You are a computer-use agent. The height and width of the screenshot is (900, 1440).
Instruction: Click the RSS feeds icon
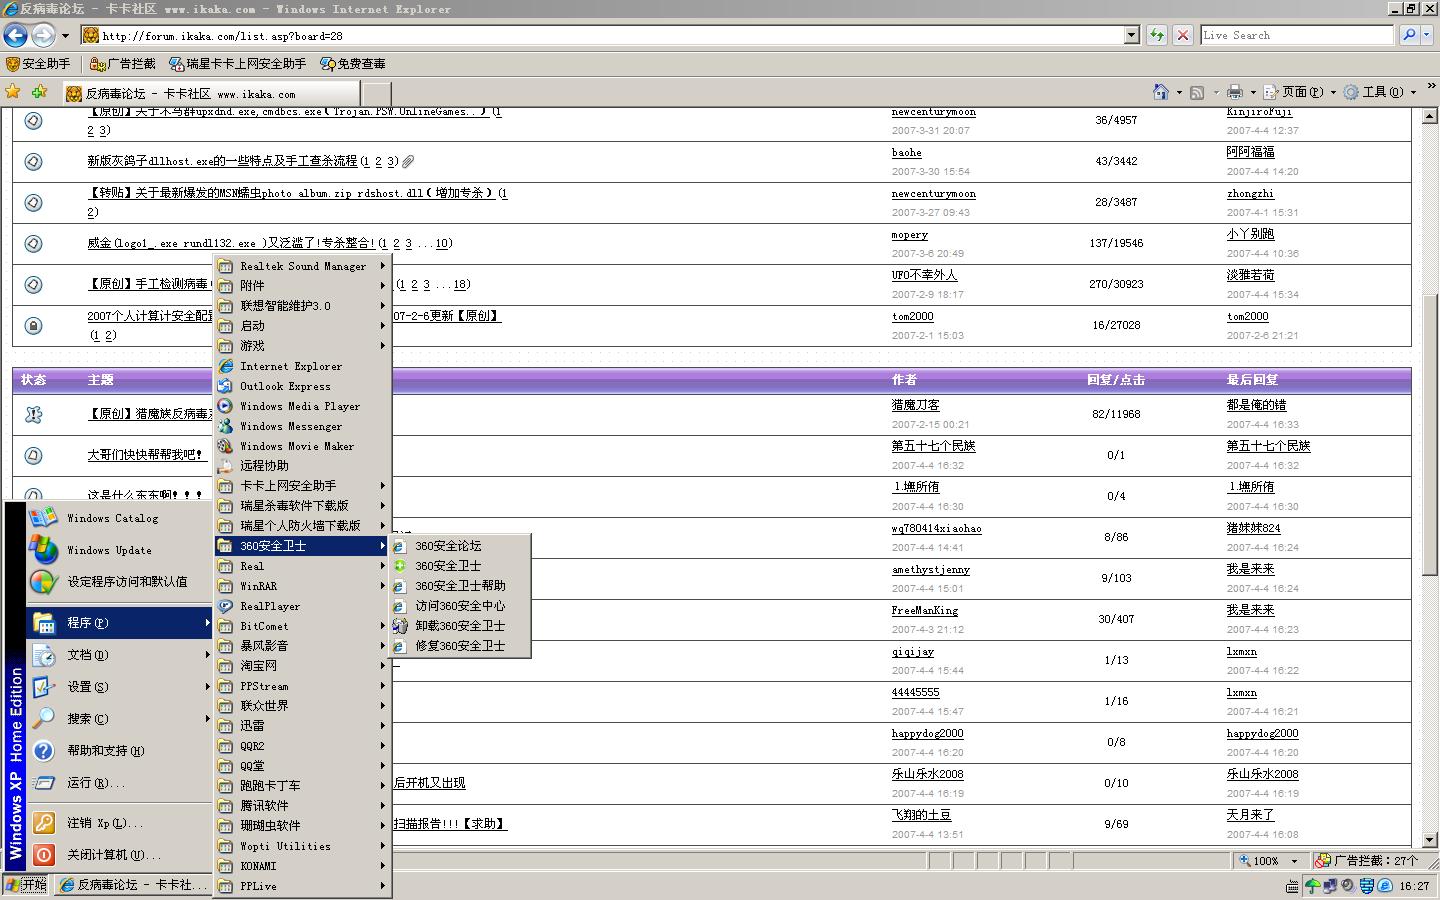click(1197, 92)
